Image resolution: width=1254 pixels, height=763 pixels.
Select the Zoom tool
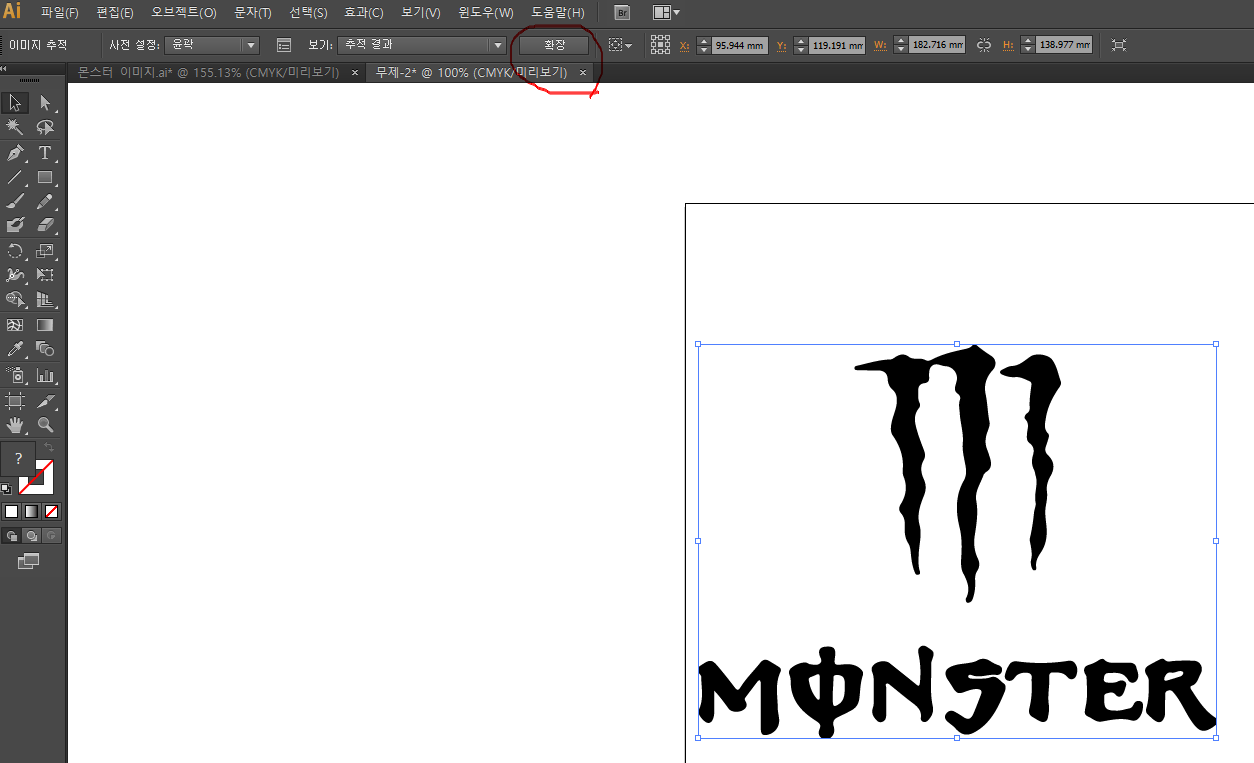click(45, 425)
